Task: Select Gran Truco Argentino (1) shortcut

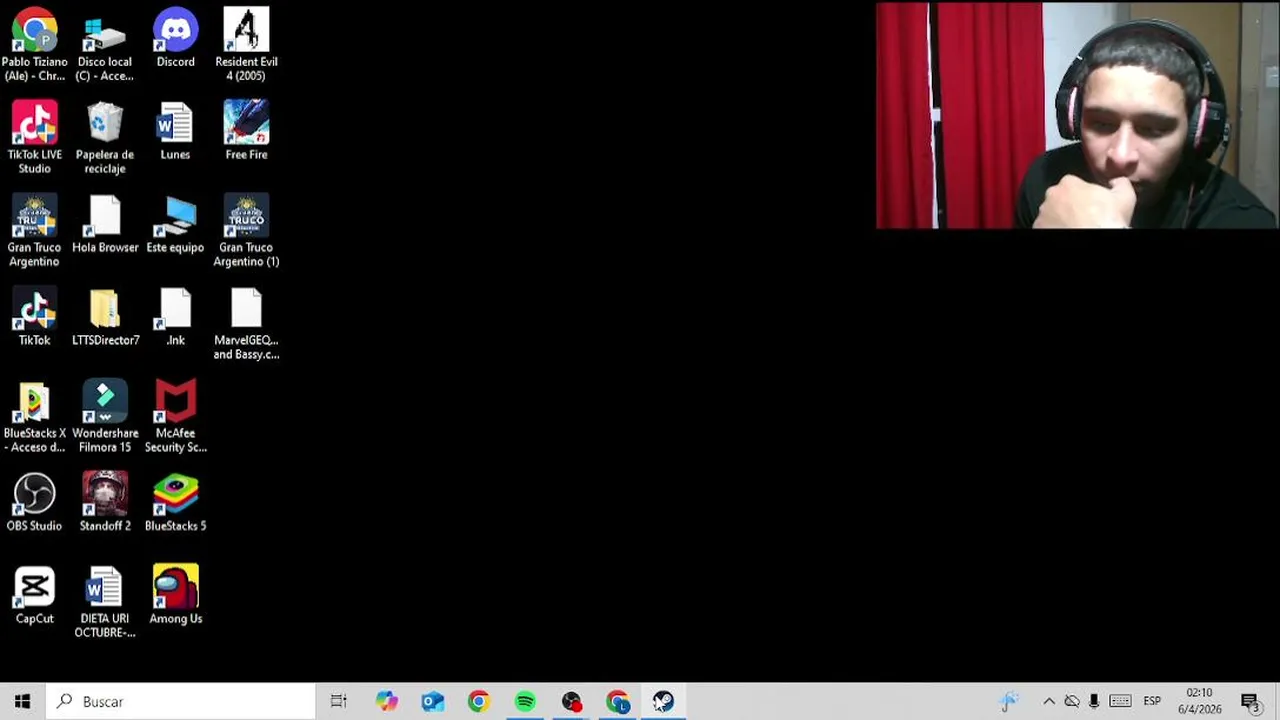Action: coord(246,231)
